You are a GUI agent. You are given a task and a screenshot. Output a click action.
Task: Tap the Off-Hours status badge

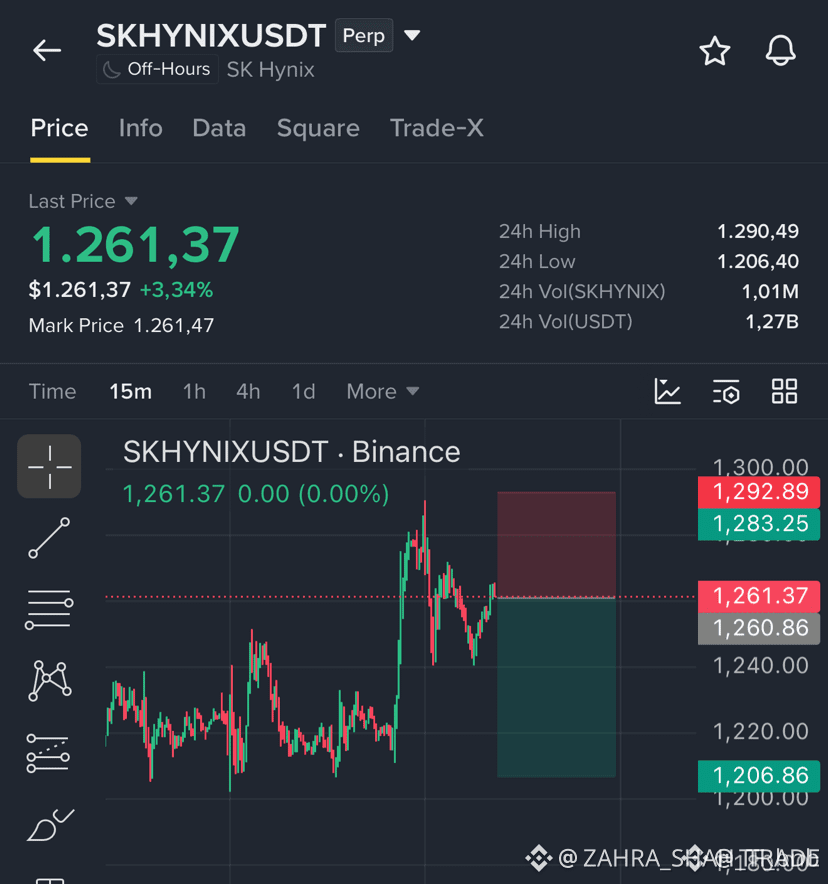point(157,69)
